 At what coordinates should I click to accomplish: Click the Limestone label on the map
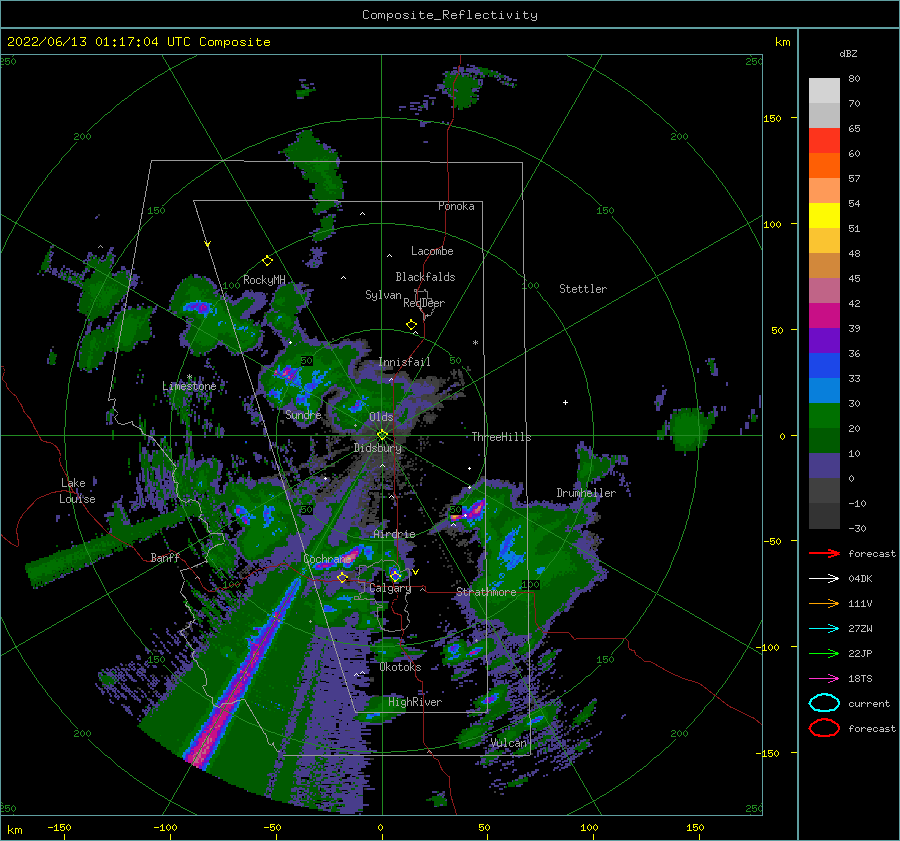coord(189,386)
